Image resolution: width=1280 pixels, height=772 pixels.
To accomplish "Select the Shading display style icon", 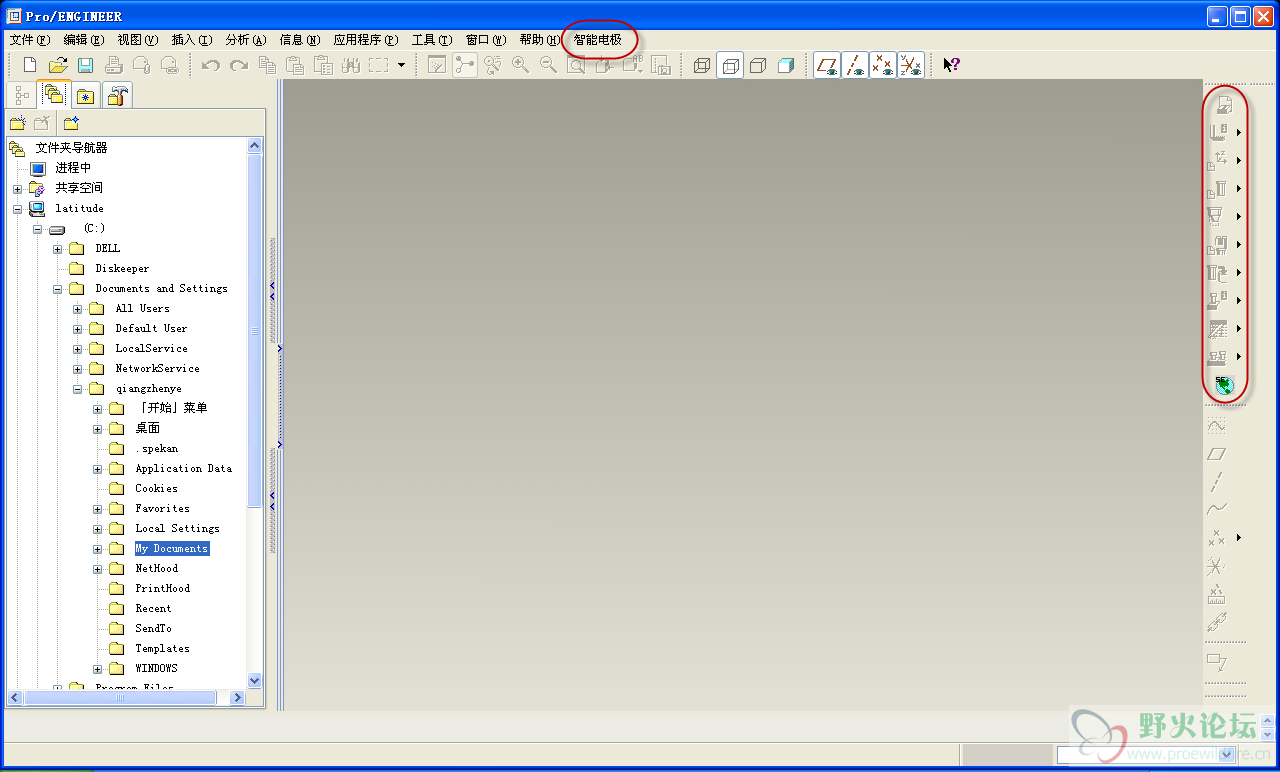I will point(786,65).
